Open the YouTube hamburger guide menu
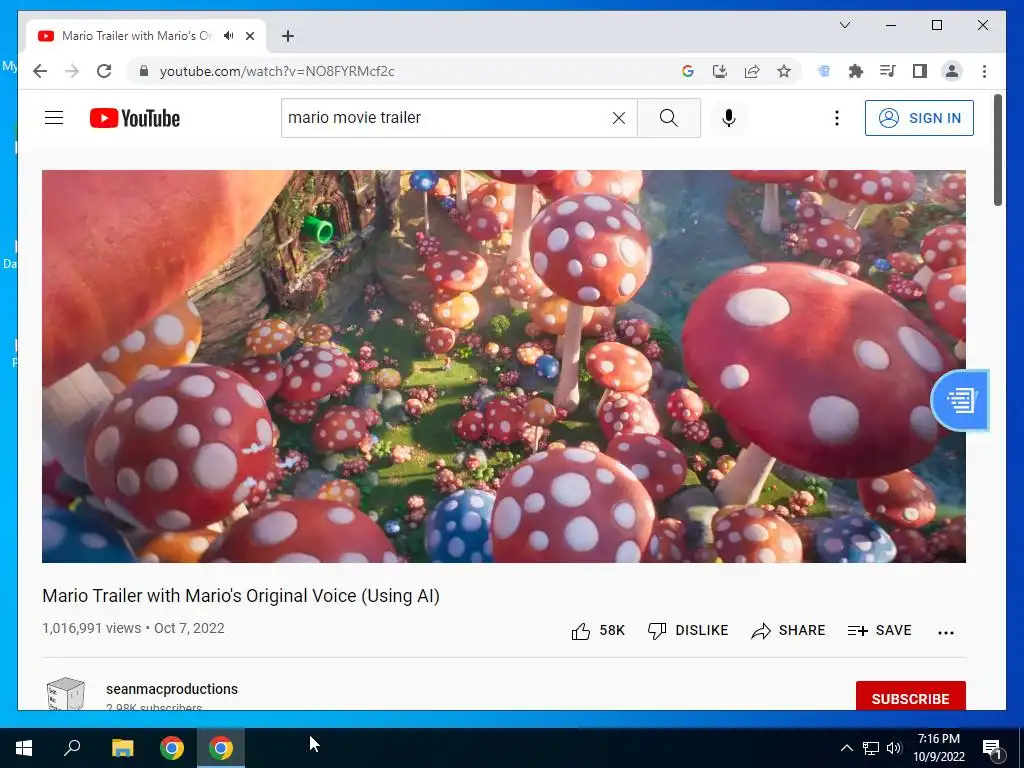The height and width of the screenshot is (768, 1024). (54, 118)
